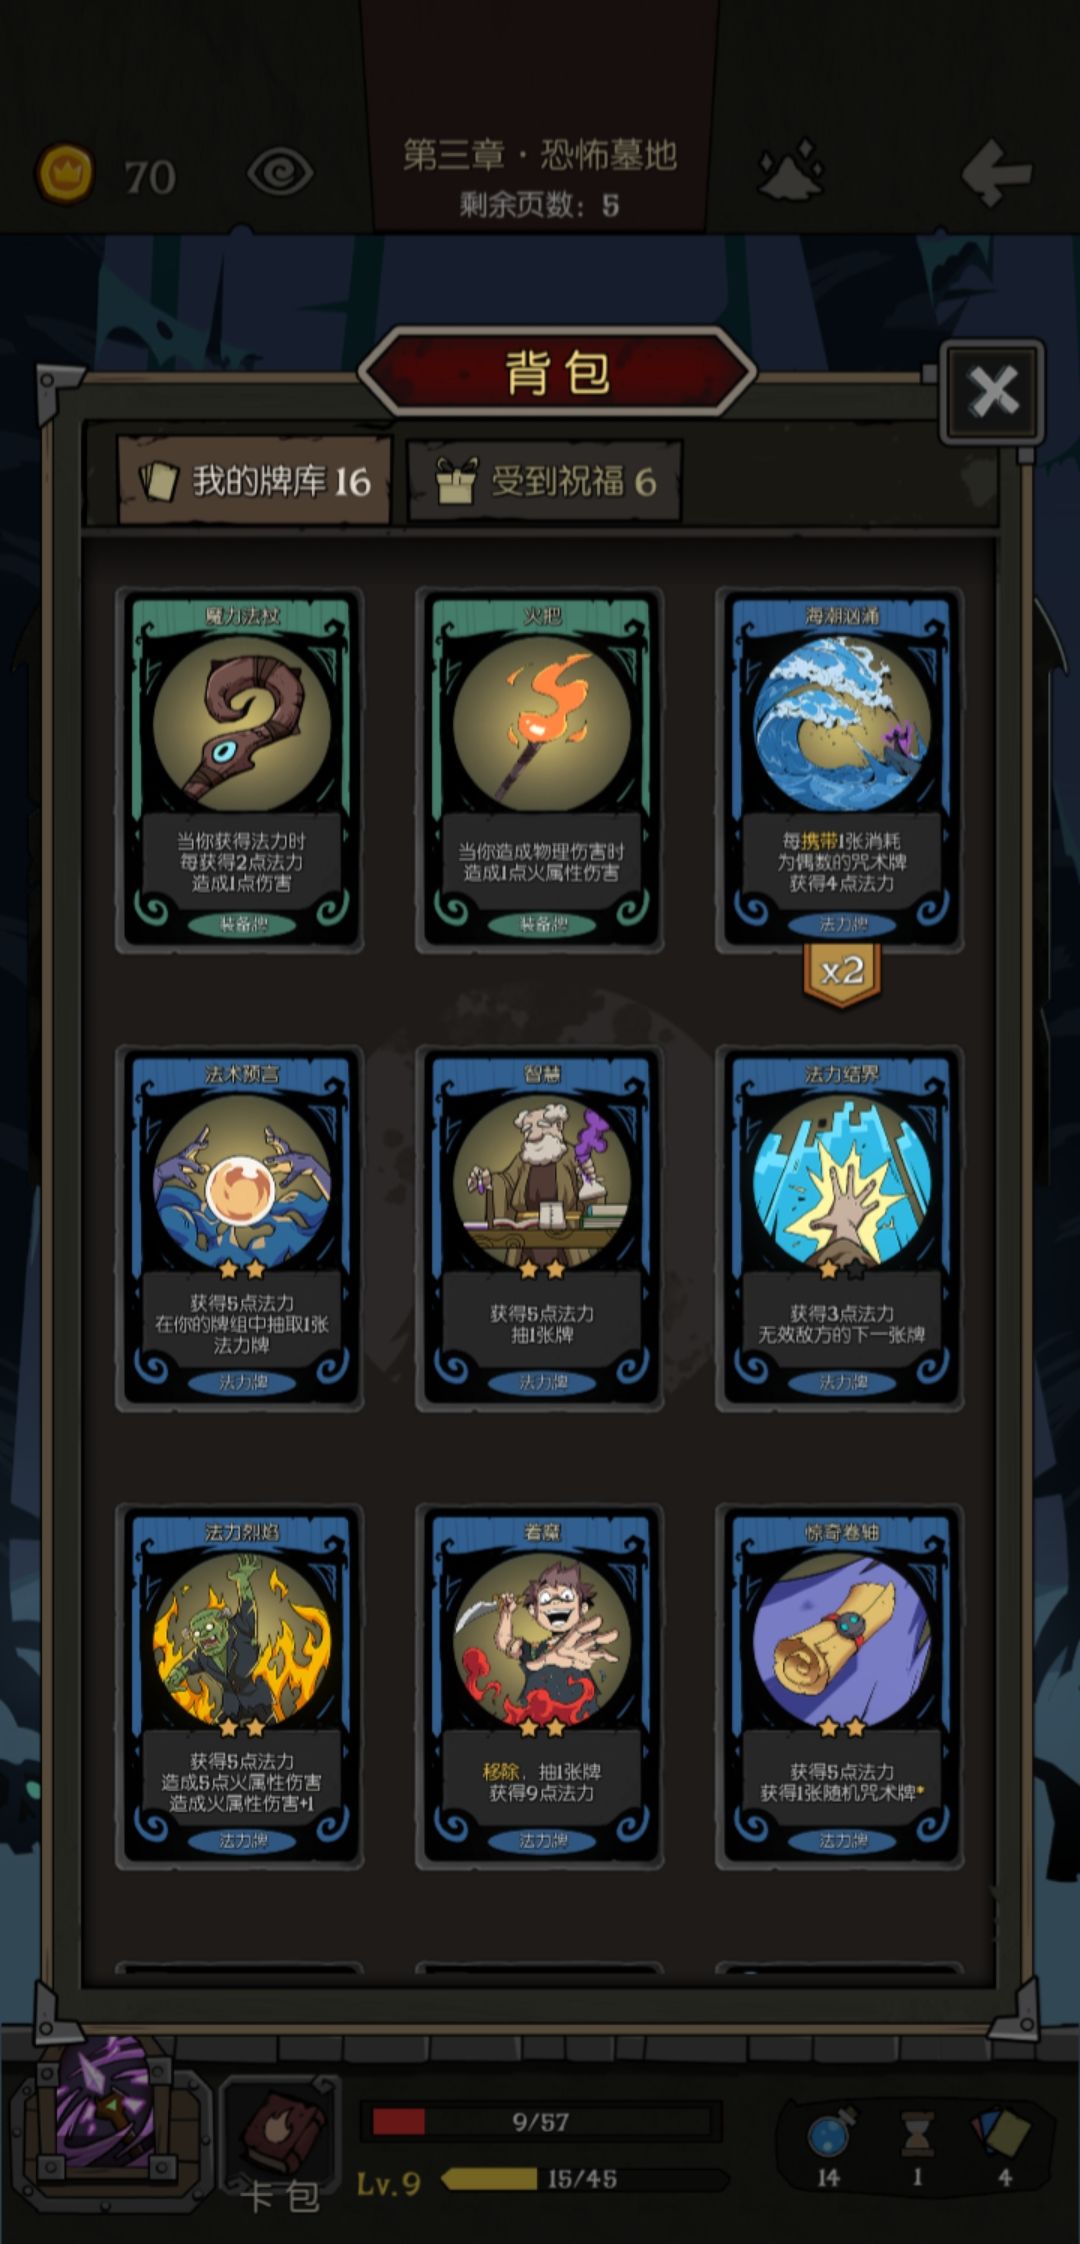Tap the back arrow icon
This screenshot has width=1080, height=2244.
[x=995, y=173]
